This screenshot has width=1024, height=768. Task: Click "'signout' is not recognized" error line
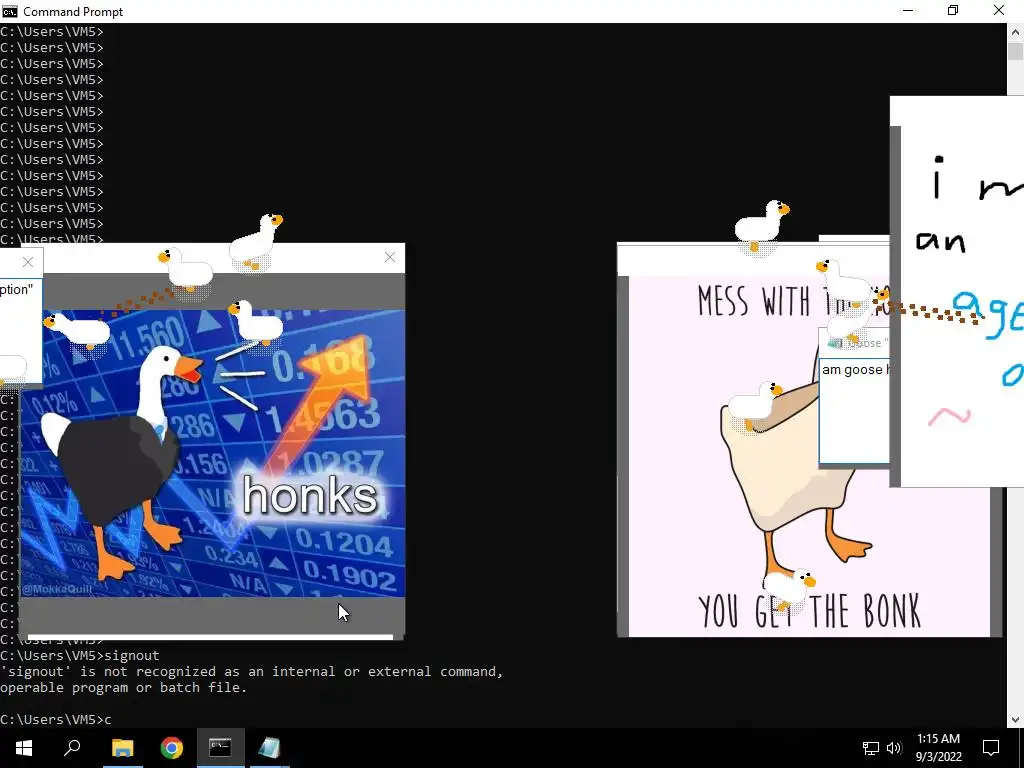(251, 671)
